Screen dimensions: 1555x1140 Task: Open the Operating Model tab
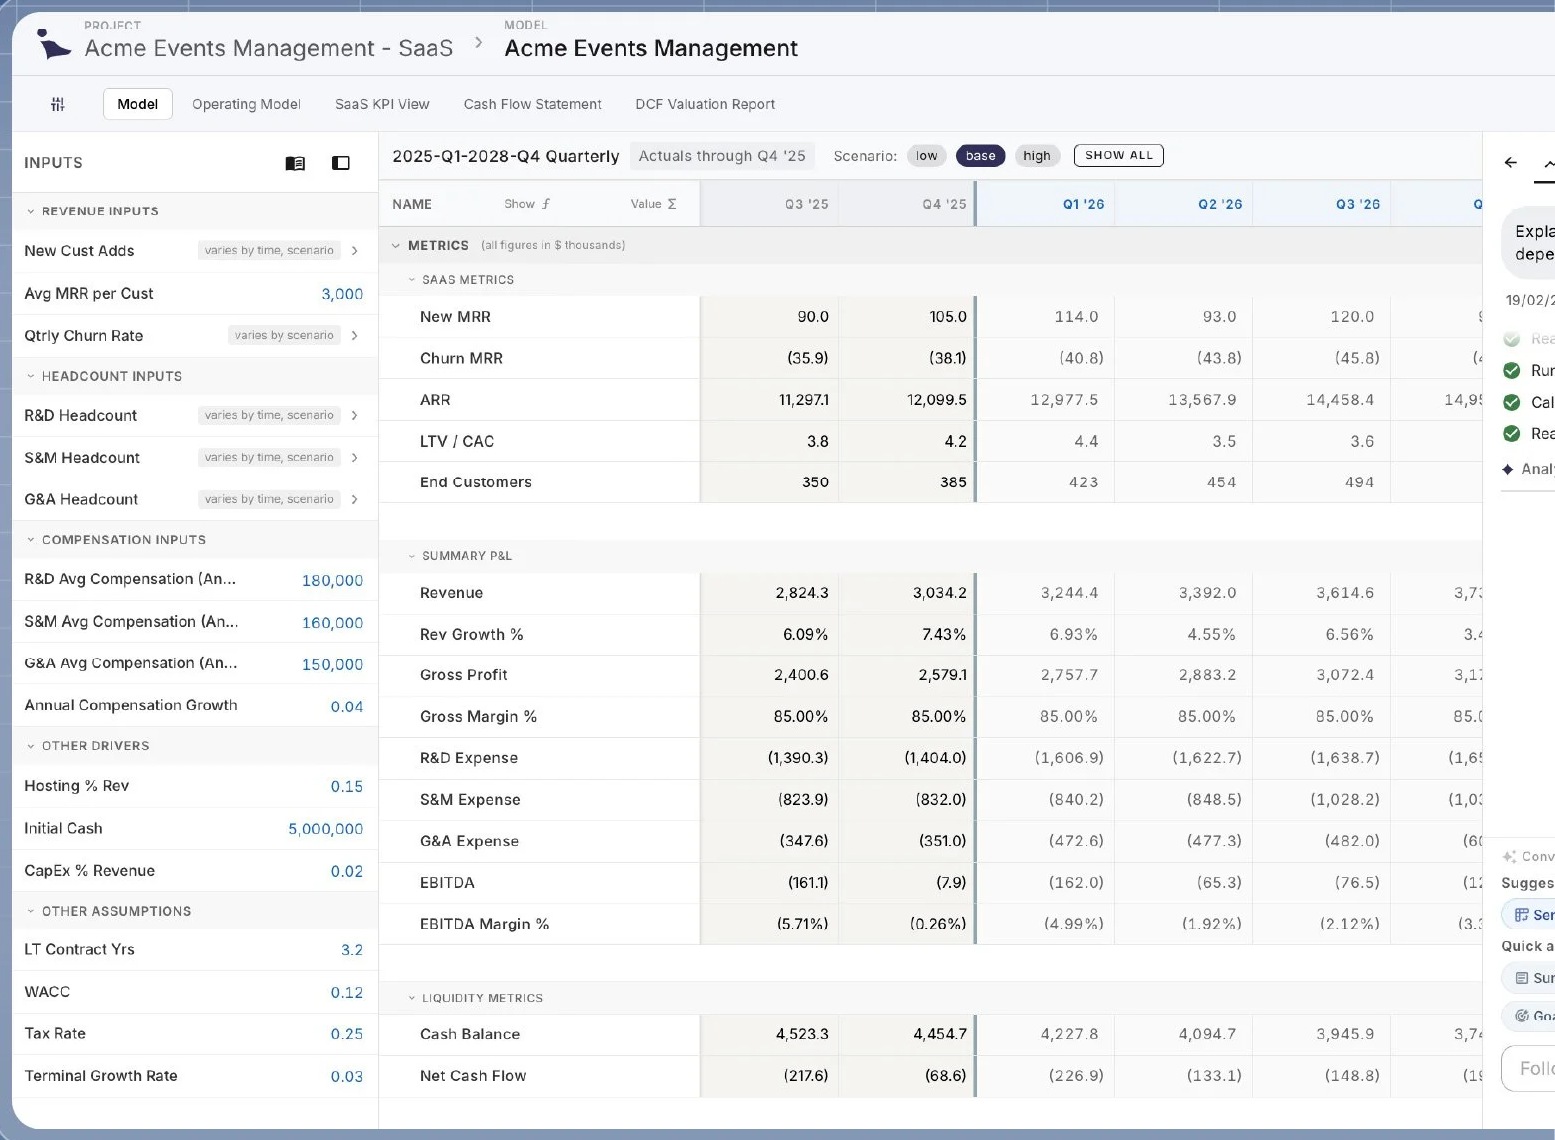[x=246, y=104]
